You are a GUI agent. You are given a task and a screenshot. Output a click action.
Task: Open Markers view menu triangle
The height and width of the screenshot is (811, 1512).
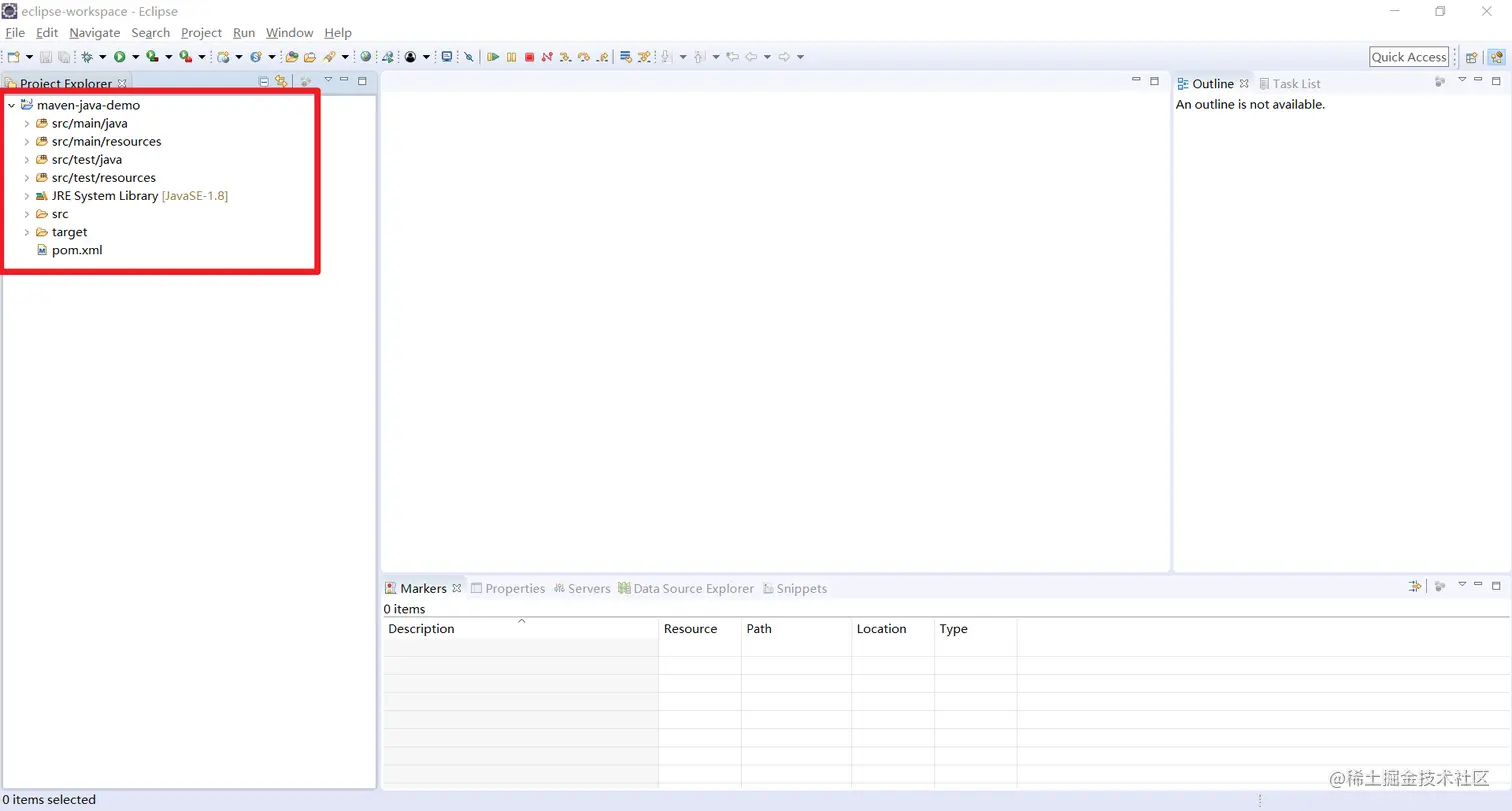(1462, 584)
